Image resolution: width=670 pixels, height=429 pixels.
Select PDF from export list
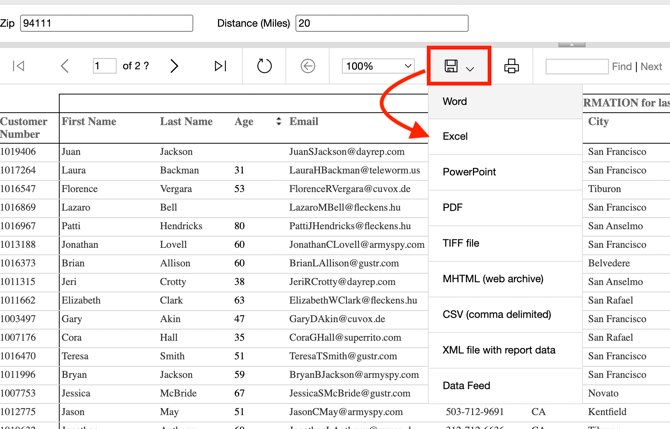tap(453, 207)
